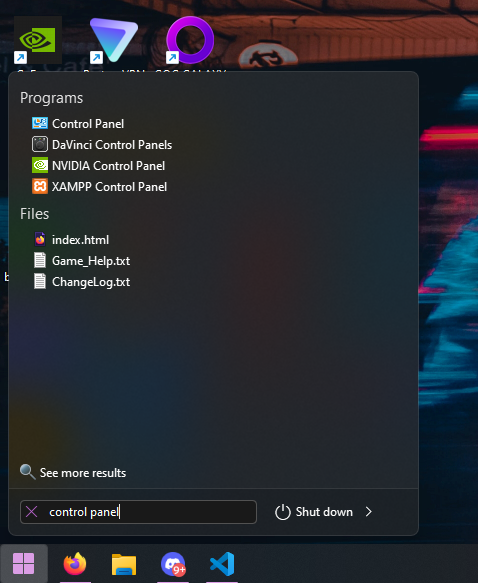Select the Proton VPN desktop shortcut
Viewport: 478px width, 583px height.
114,40
